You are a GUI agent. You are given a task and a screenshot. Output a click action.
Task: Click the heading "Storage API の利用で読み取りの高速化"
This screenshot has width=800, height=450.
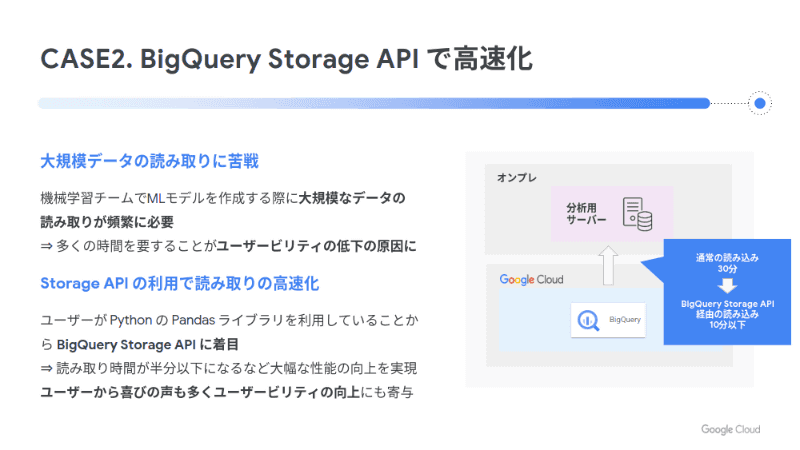pyautogui.click(x=179, y=284)
